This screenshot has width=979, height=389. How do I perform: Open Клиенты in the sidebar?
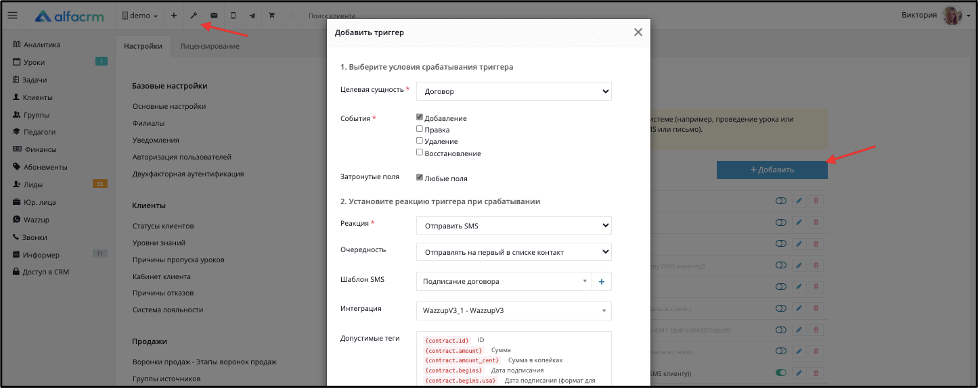pos(32,97)
